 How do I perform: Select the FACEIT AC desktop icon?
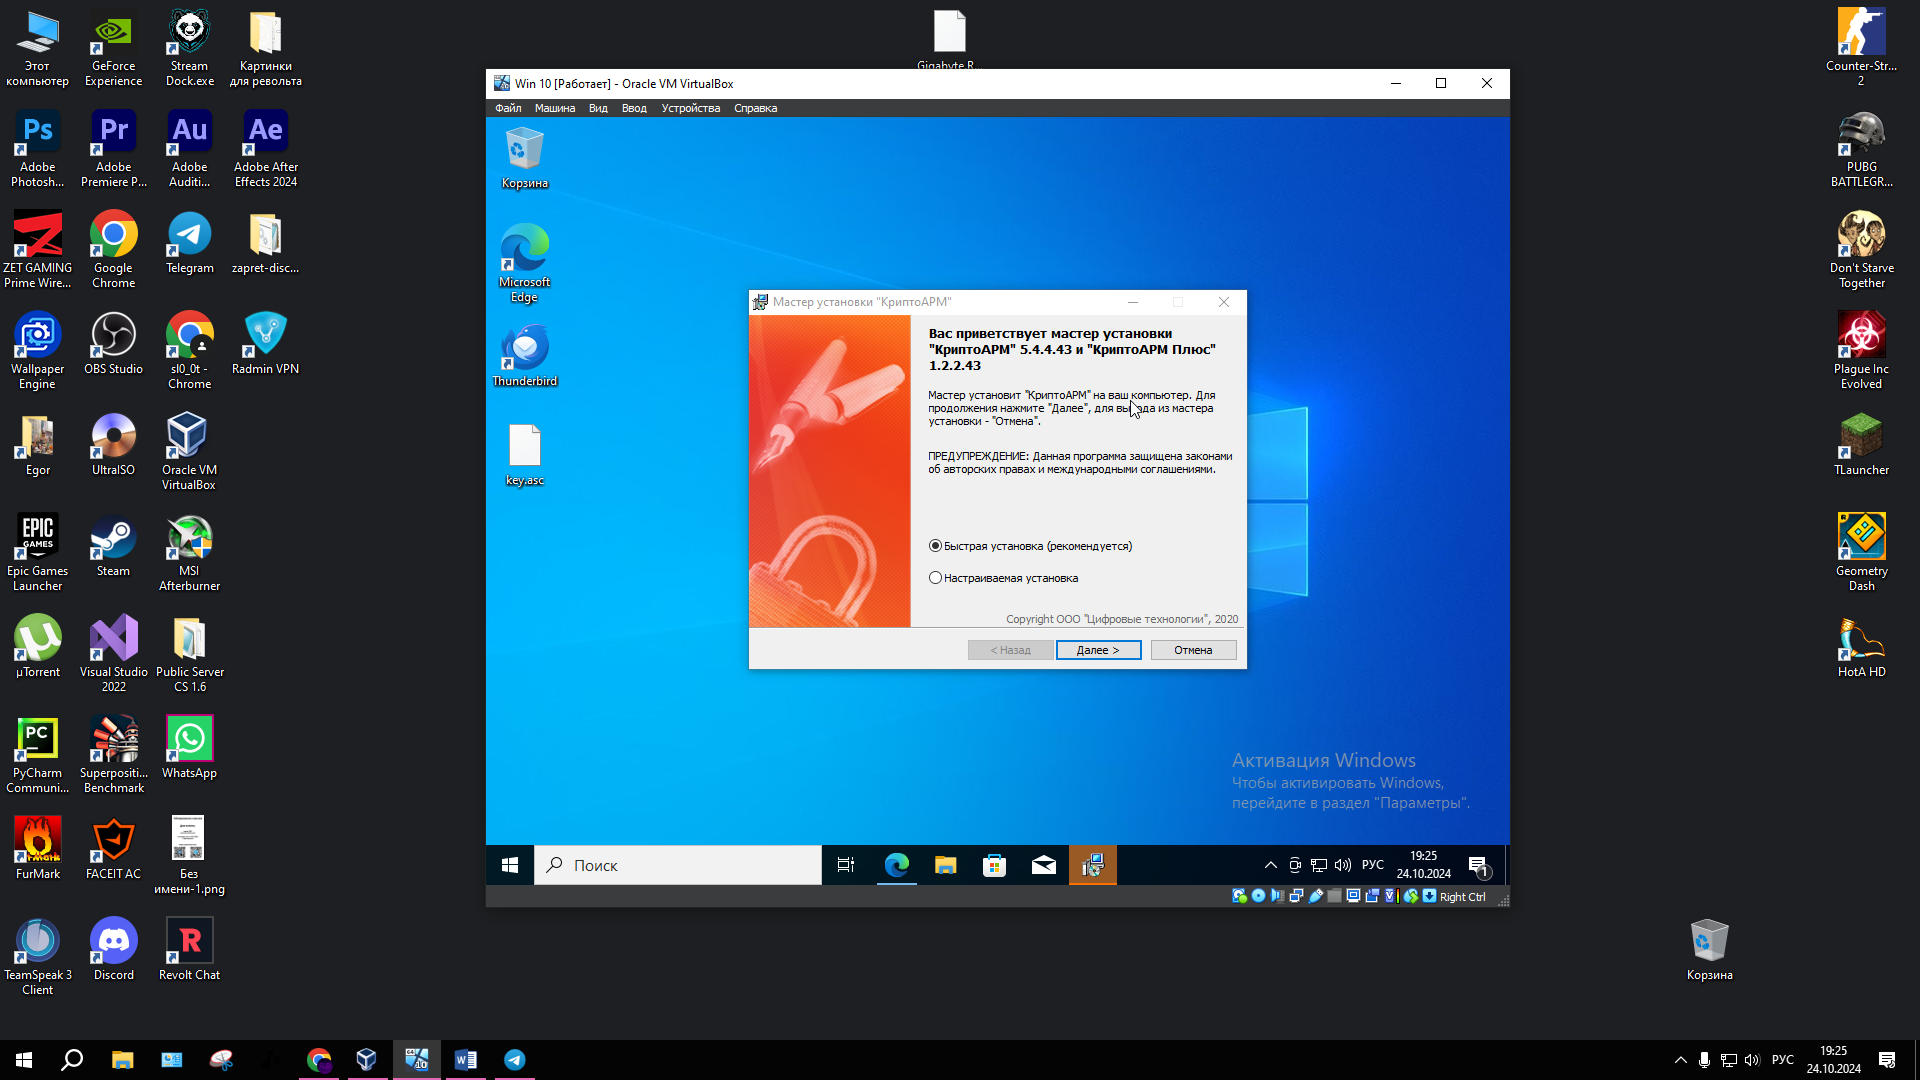click(114, 849)
